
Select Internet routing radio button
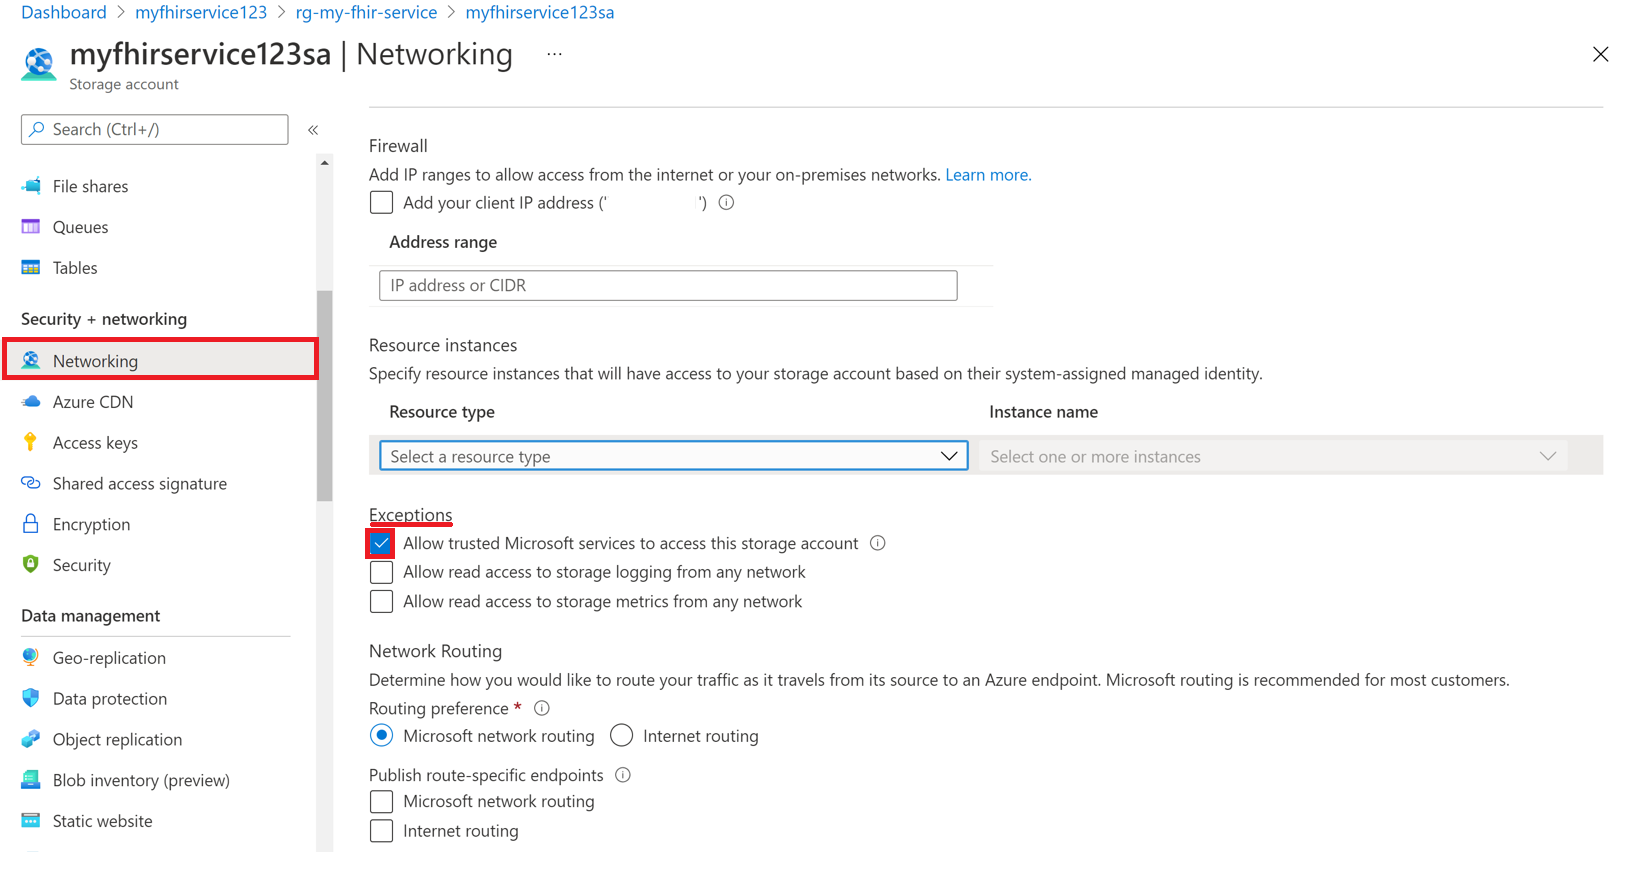621,736
